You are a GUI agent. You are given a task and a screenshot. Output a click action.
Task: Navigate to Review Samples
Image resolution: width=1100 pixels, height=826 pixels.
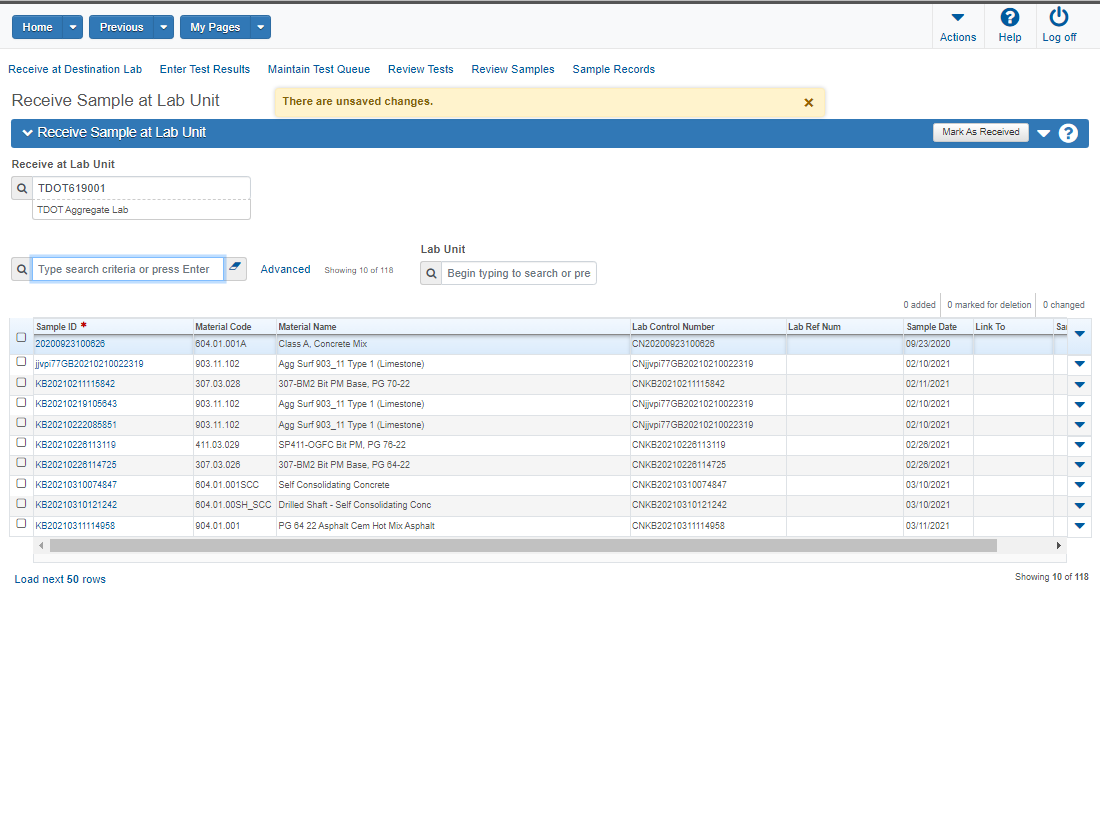point(513,69)
